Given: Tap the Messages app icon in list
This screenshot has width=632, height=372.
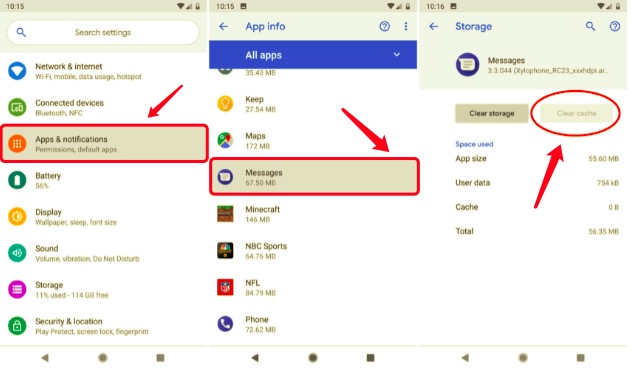Looking at the screenshot, I should (x=225, y=177).
